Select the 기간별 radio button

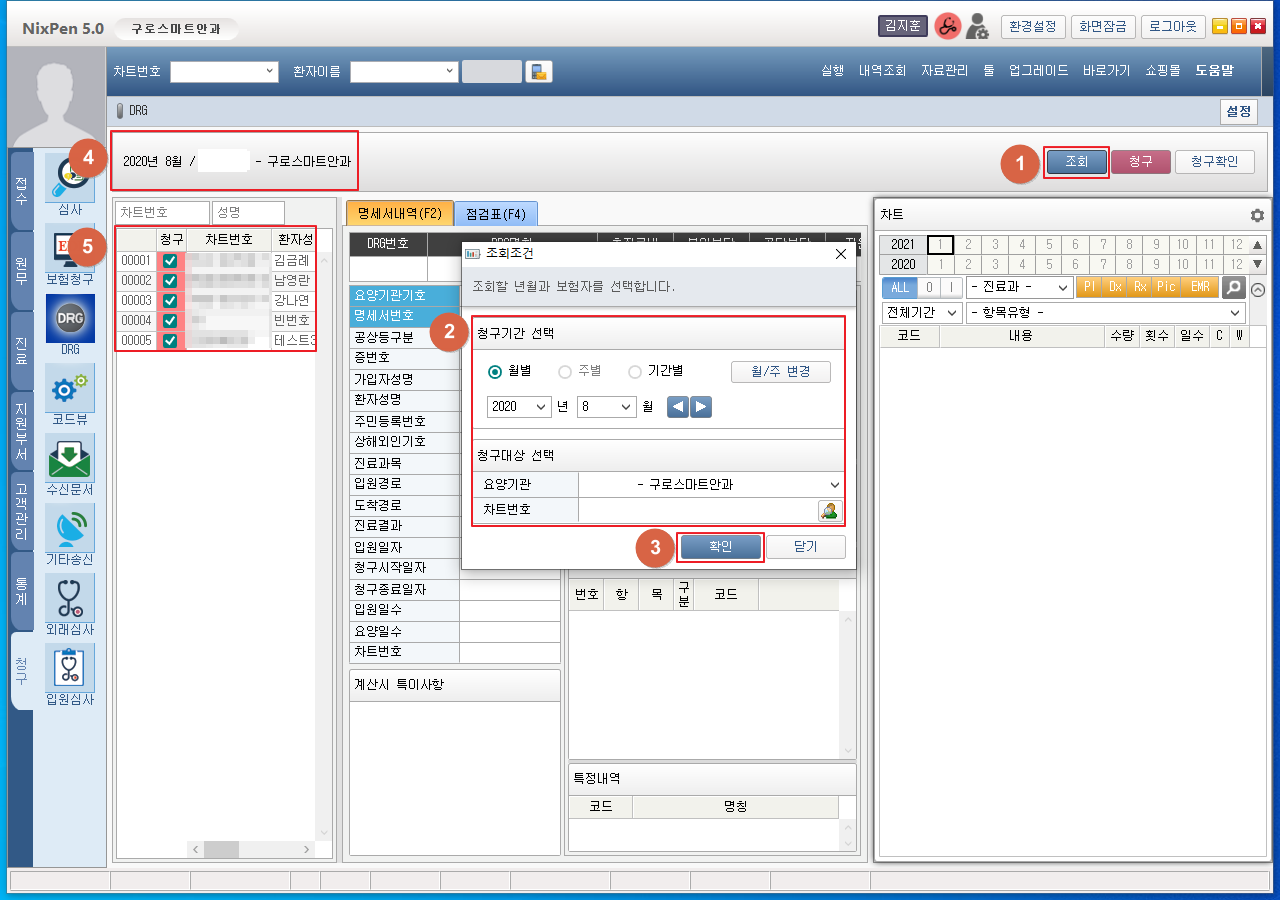tap(635, 372)
